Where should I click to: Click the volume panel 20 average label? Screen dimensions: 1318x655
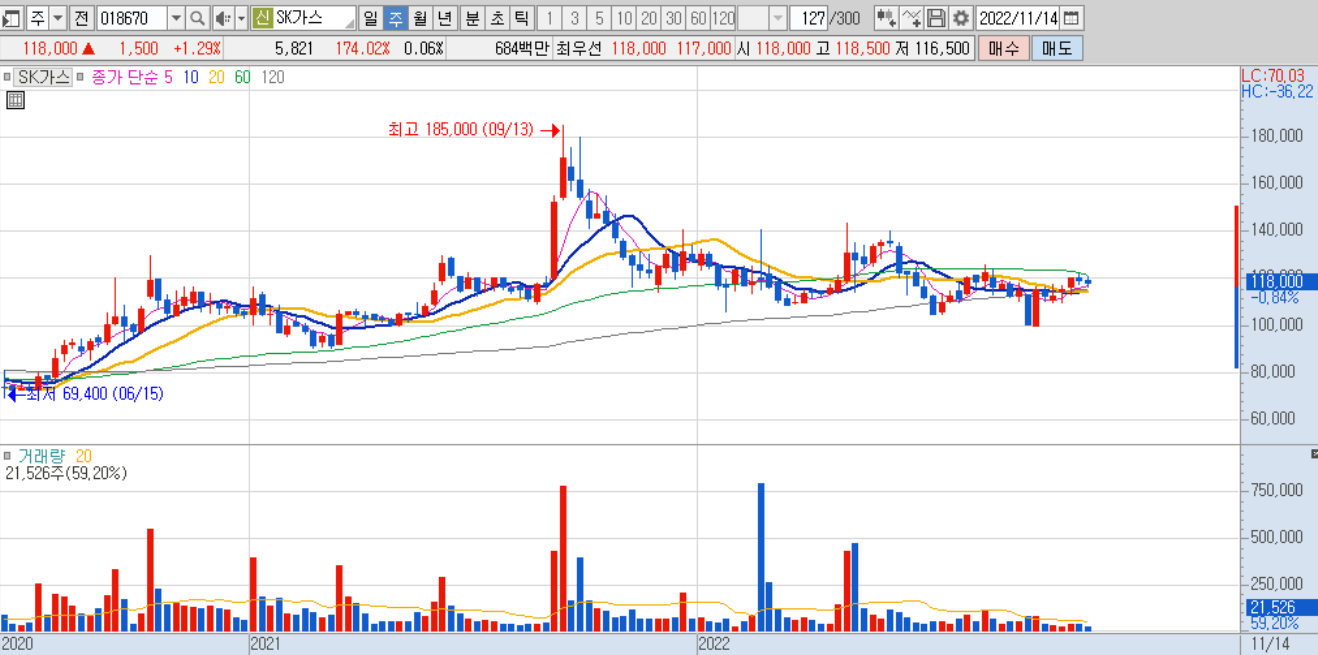(x=84, y=455)
